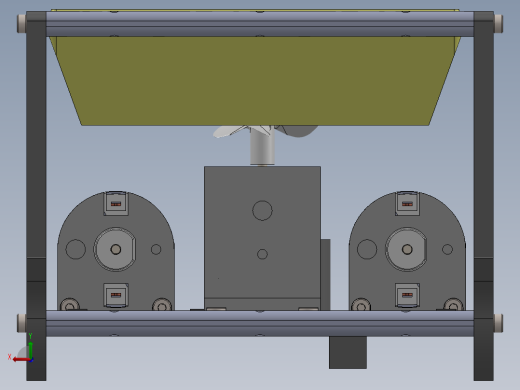Select the left vertical frame post
The image size is (520, 390).
point(36,196)
